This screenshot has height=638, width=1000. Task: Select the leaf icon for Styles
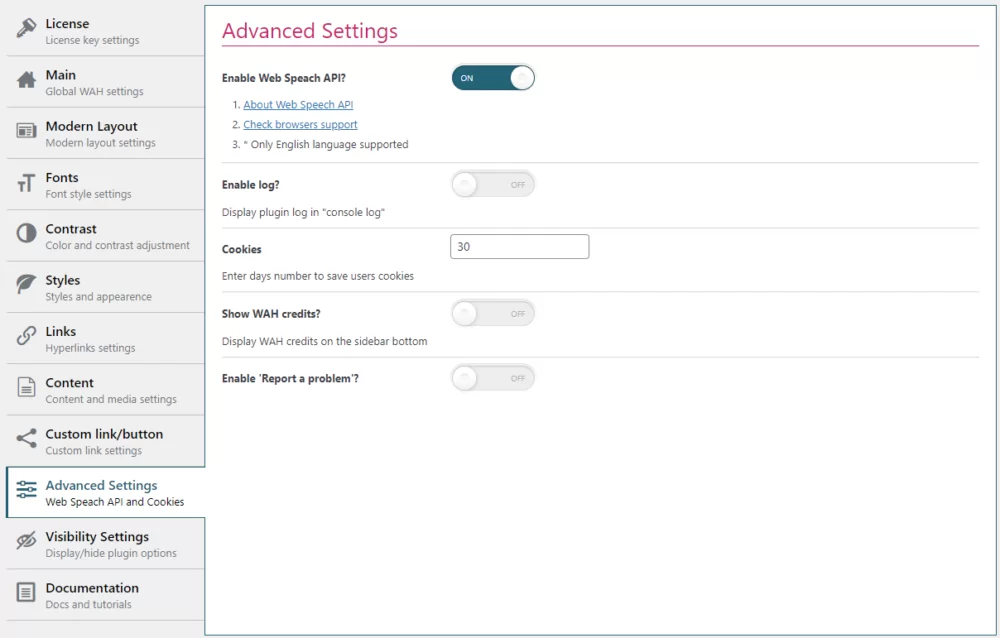(x=25, y=286)
